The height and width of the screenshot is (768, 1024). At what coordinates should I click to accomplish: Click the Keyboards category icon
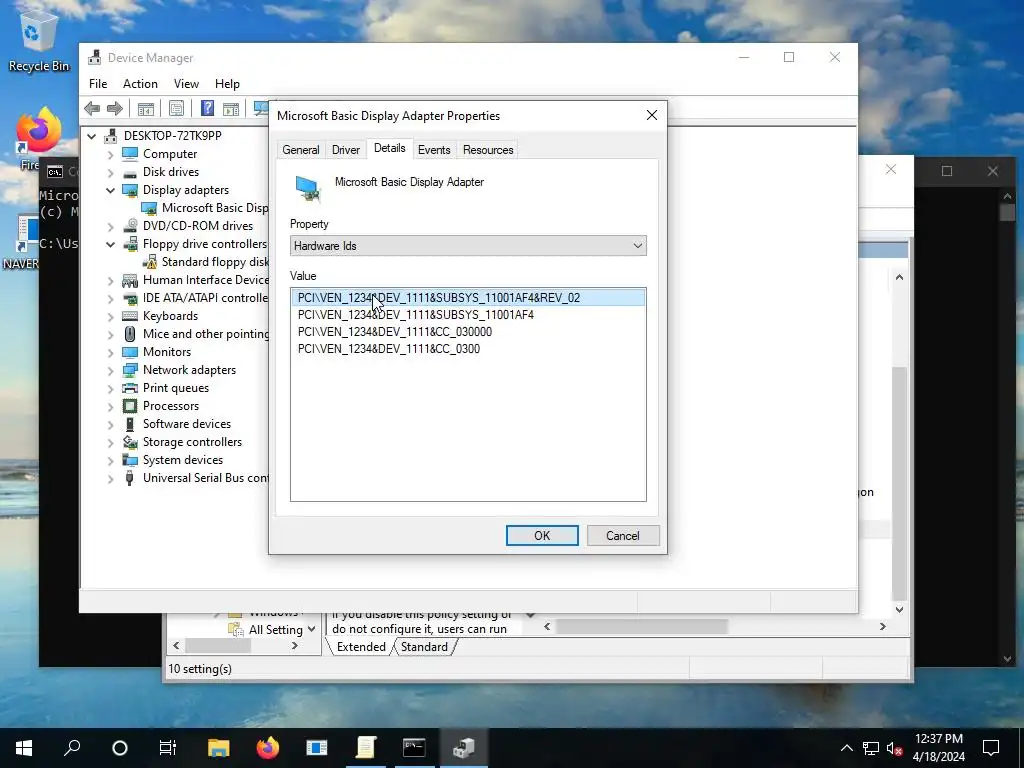(x=130, y=316)
